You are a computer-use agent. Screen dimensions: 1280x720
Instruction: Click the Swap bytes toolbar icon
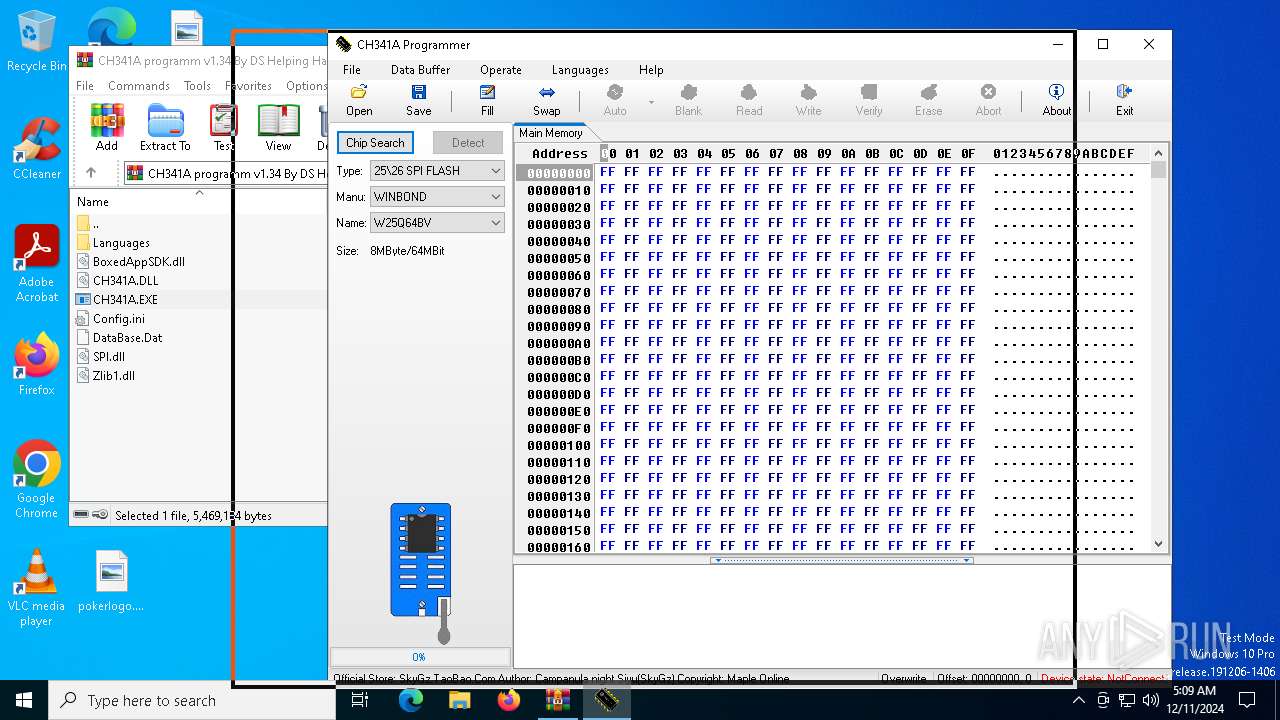pyautogui.click(x=546, y=100)
